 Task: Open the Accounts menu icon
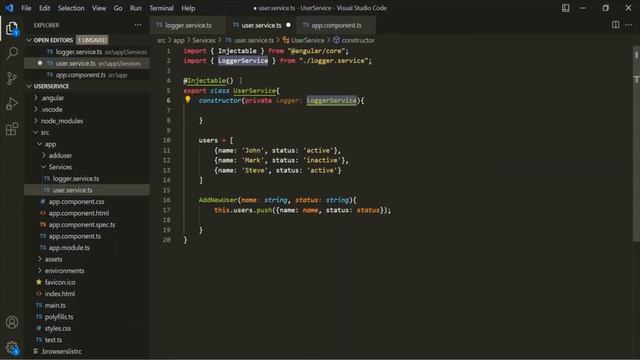pos(12,322)
